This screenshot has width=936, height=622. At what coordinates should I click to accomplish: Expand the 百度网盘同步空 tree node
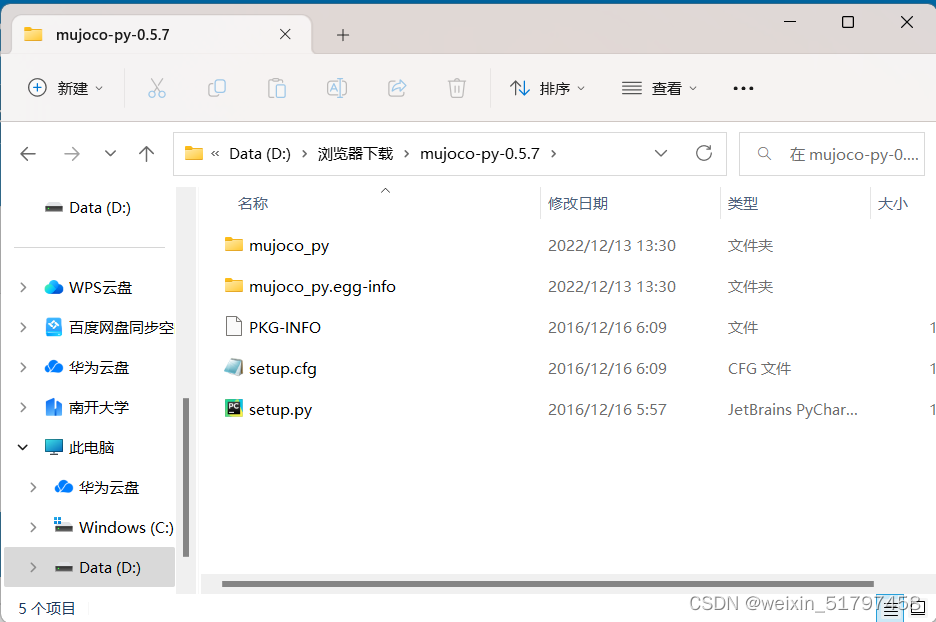[23, 327]
